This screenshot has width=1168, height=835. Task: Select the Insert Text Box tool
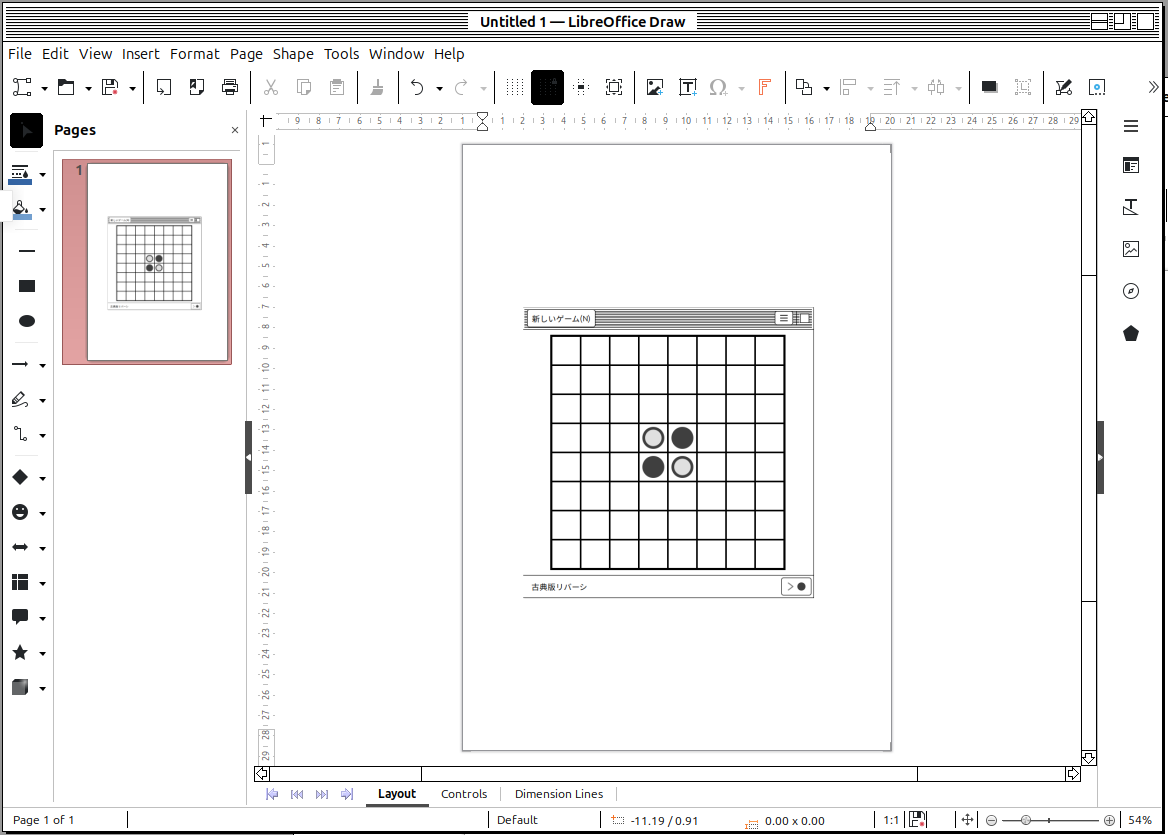click(688, 88)
